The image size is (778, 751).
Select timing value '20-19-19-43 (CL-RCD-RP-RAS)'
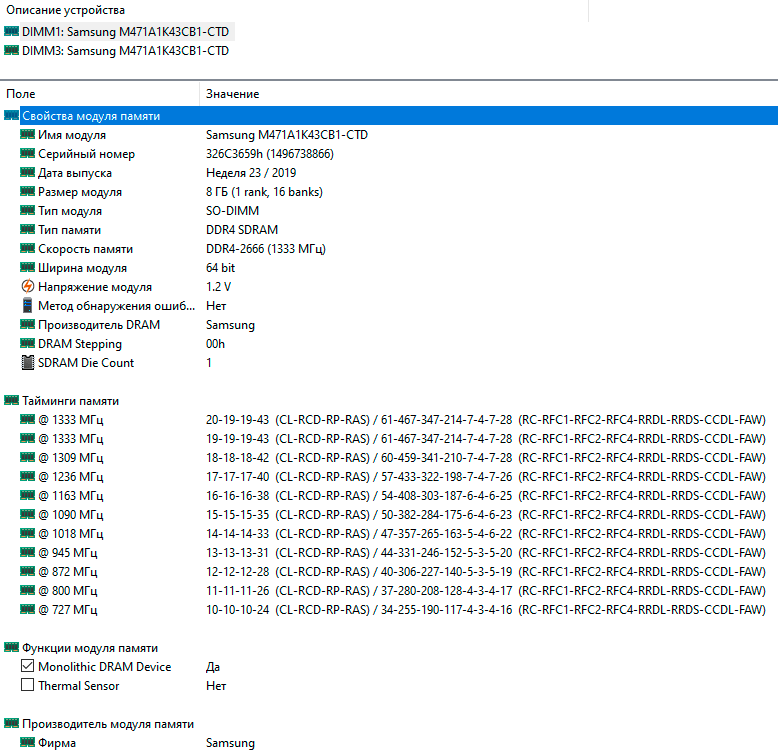(x=288, y=420)
